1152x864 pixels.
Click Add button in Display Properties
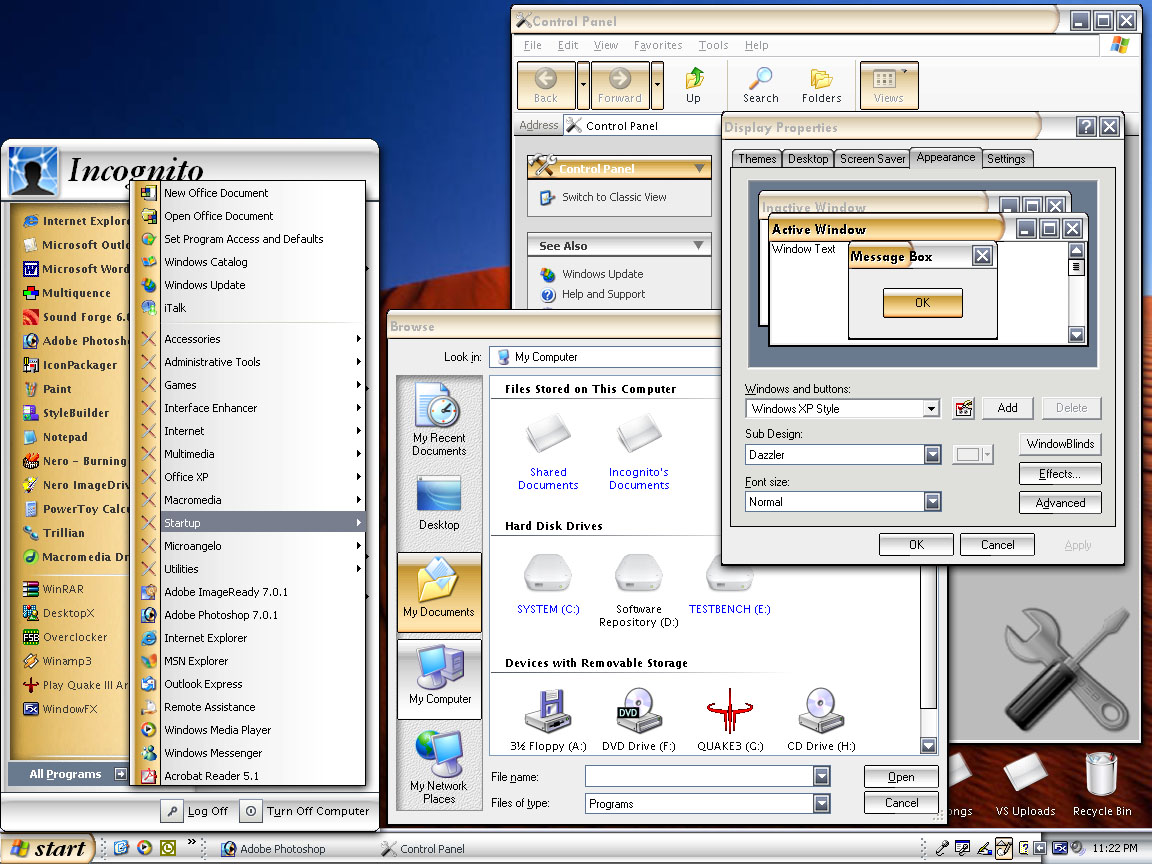tap(1007, 408)
